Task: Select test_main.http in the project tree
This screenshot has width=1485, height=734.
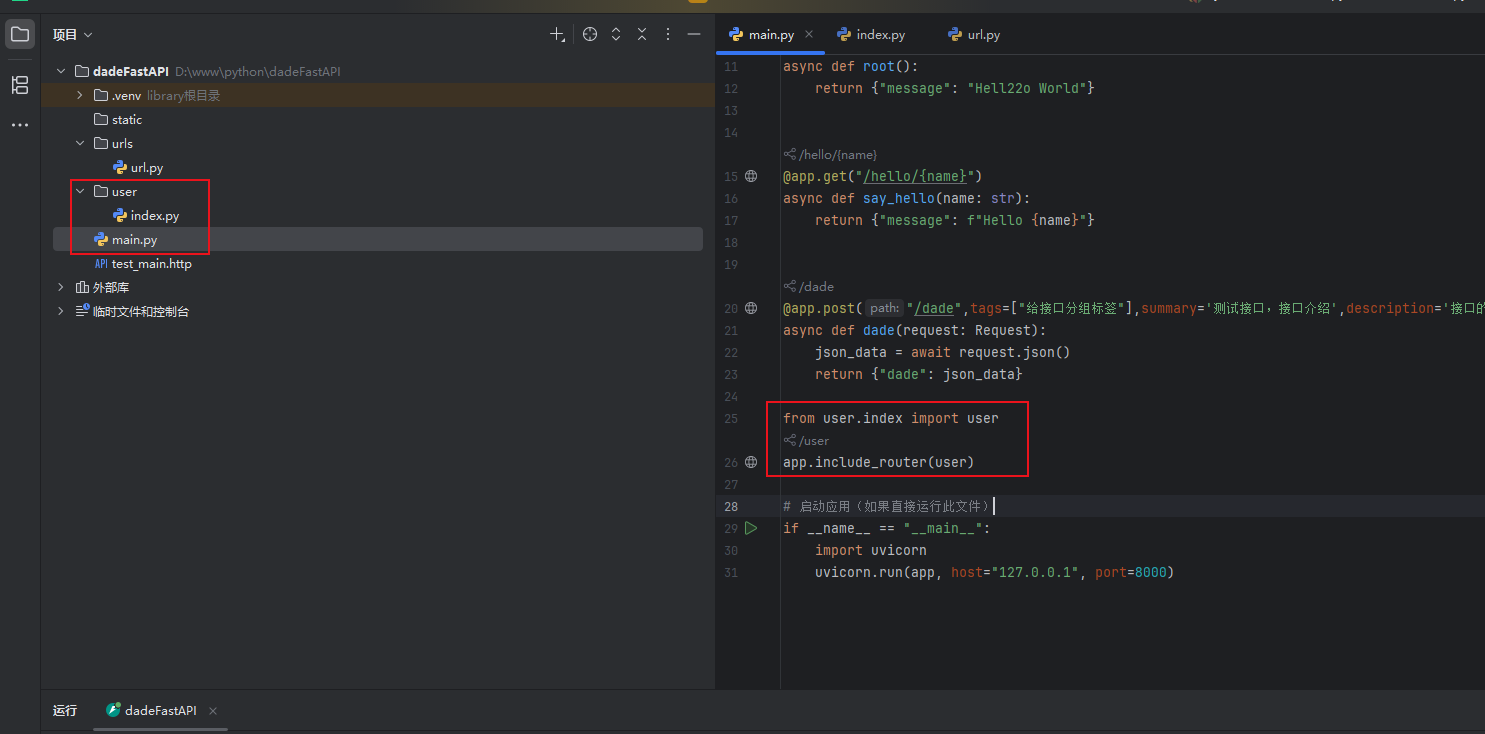Action: [151, 264]
